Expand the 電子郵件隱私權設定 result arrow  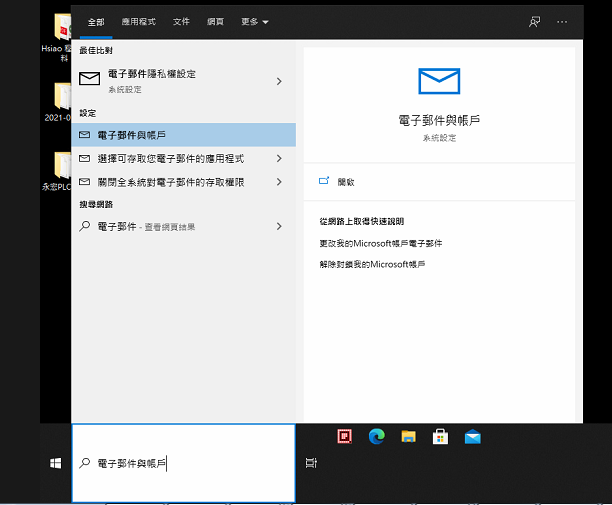(279, 80)
